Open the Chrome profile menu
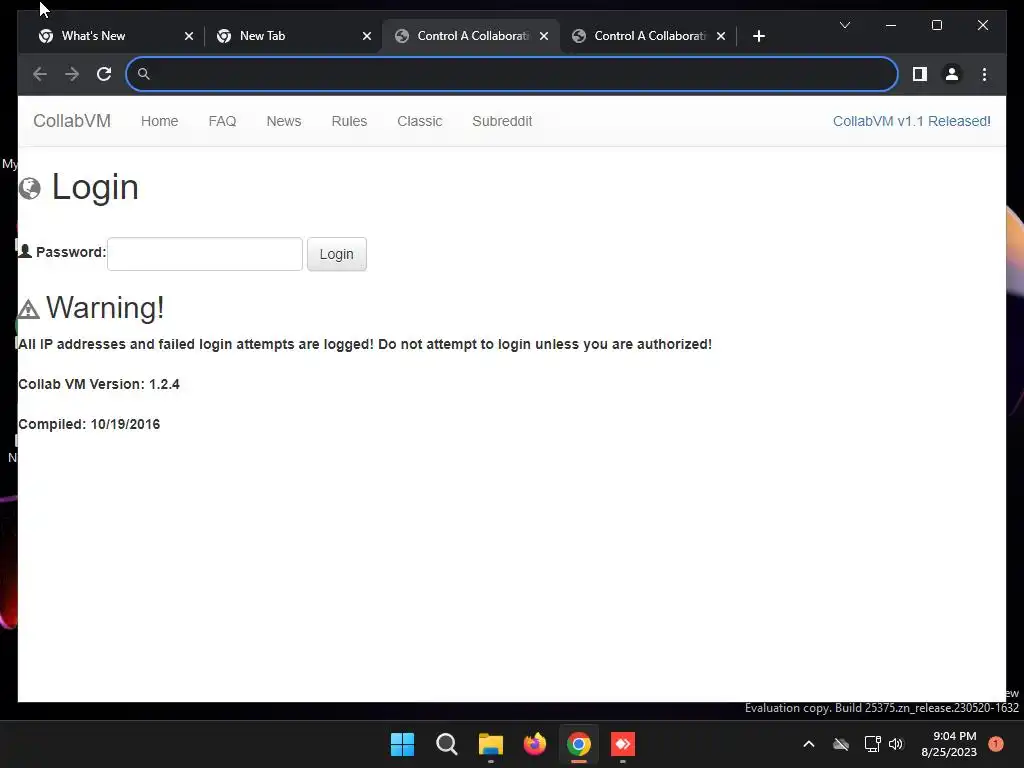 (x=952, y=74)
